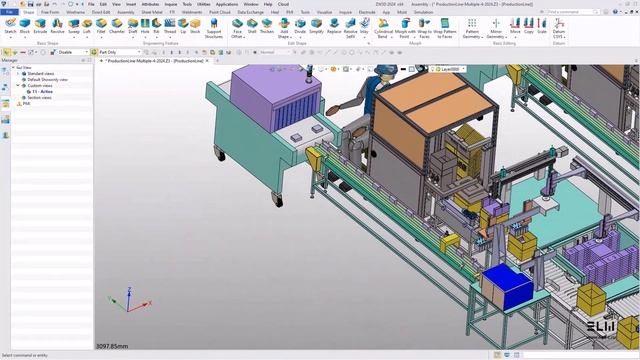Viewport: 640px width, 360px height.
Task: Select the PMI tree item
Action: pos(26,104)
